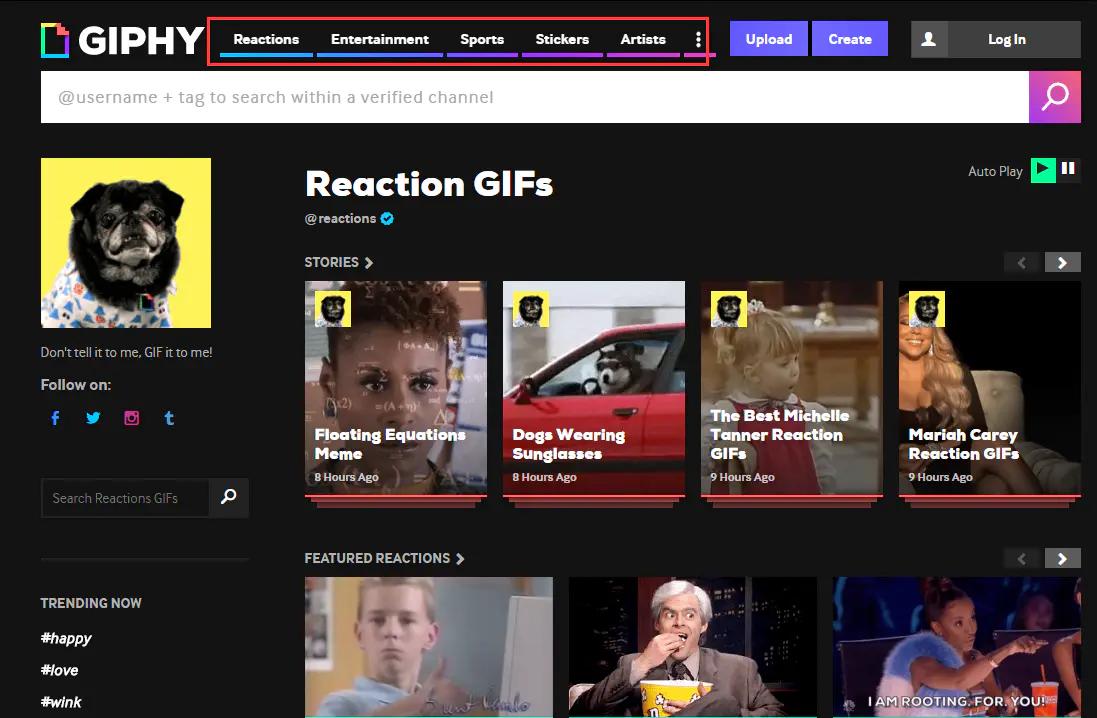Viewport: 1097px width, 718px height.
Task: Click the Reaction GIFs page title
Action: (x=429, y=184)
